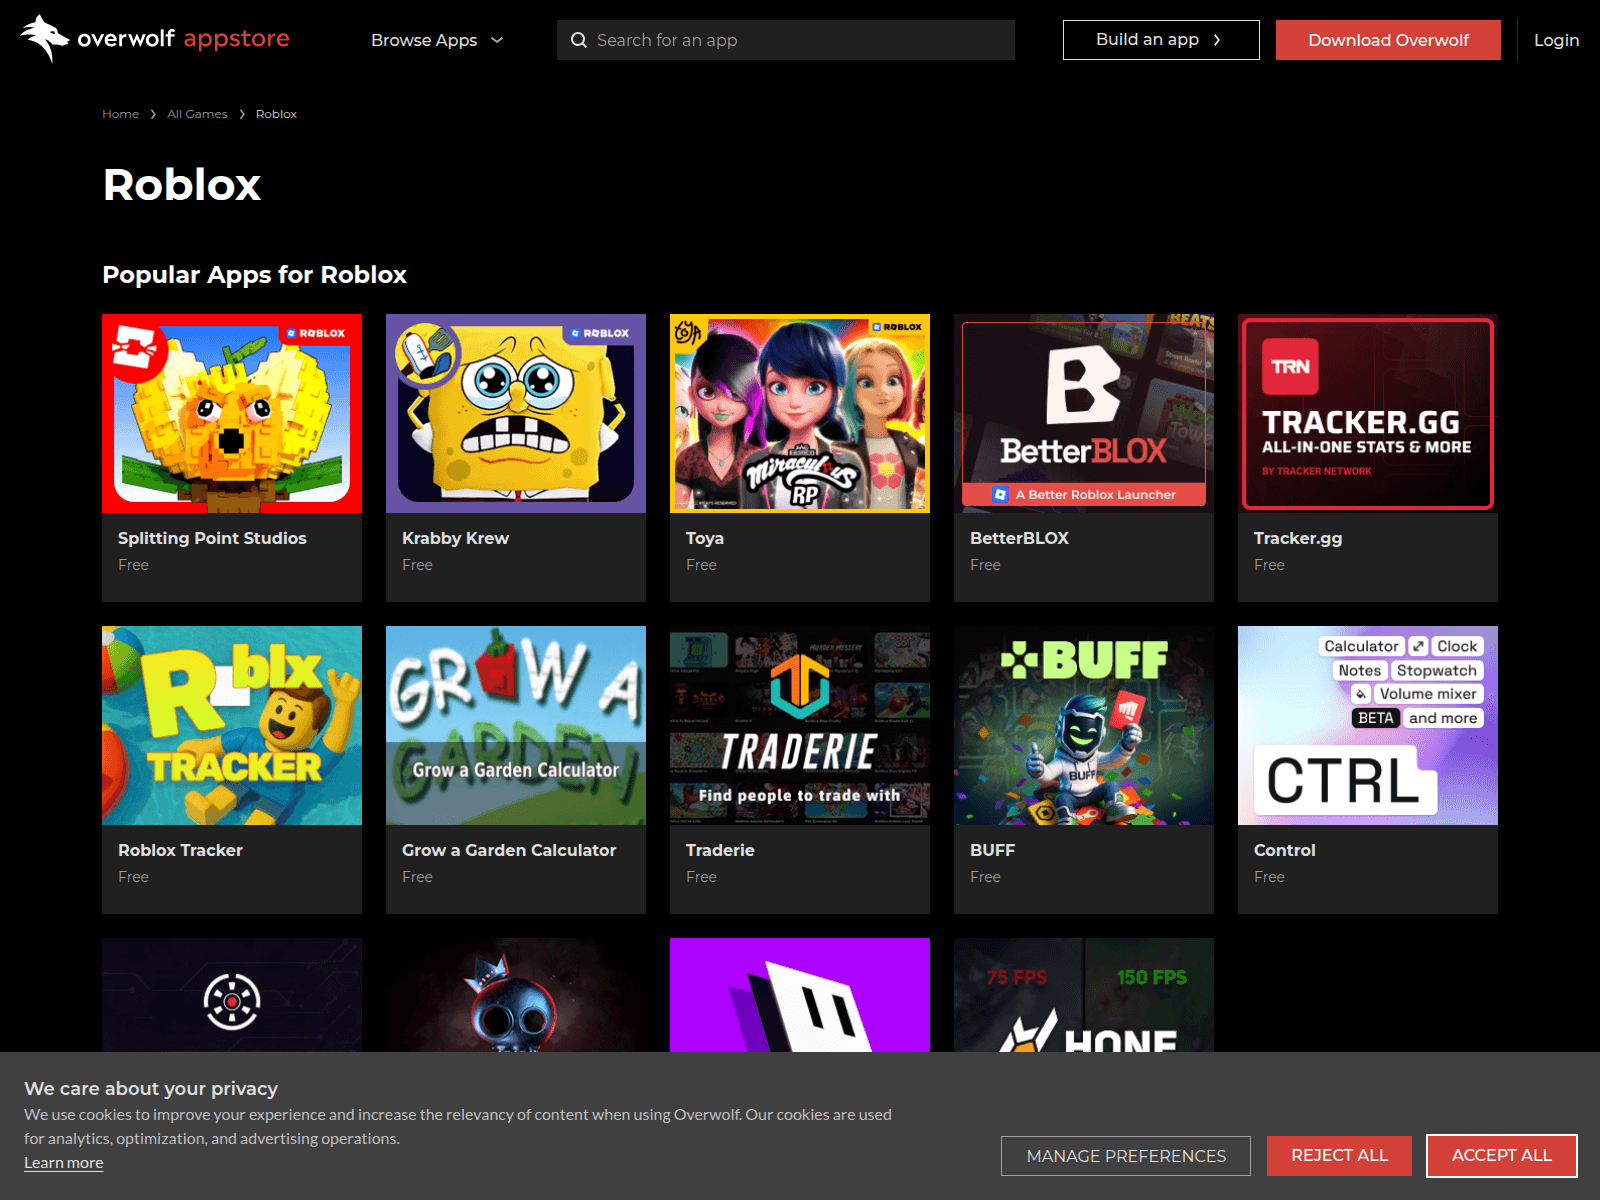Click REJECT ALL cookies

pyautogui.click(x=1339, y=1155)
